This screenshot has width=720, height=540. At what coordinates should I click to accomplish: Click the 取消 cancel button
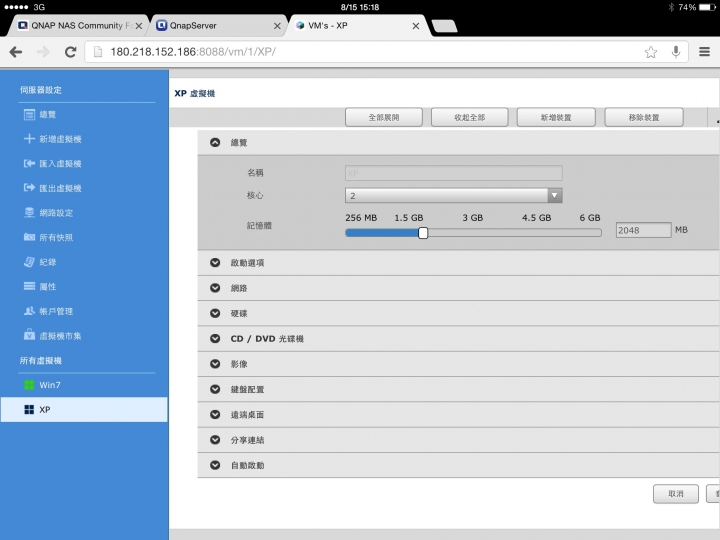coord(676,494)
